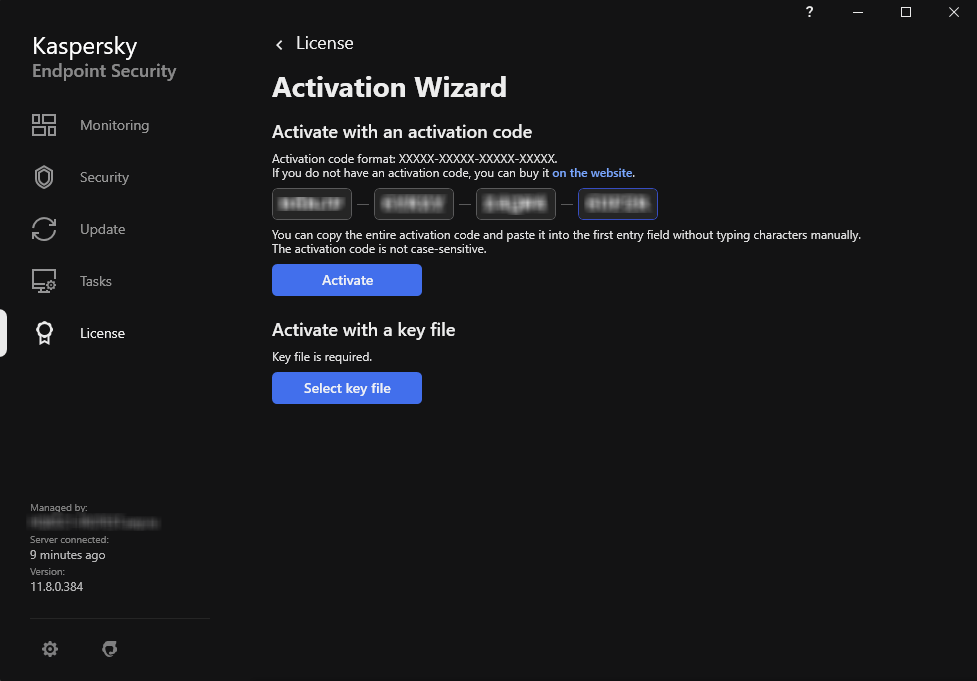The width and height of the screenshot is (977, 681).
Task: Click the License ribbon badge icon
Action: [x=44, y=333]
